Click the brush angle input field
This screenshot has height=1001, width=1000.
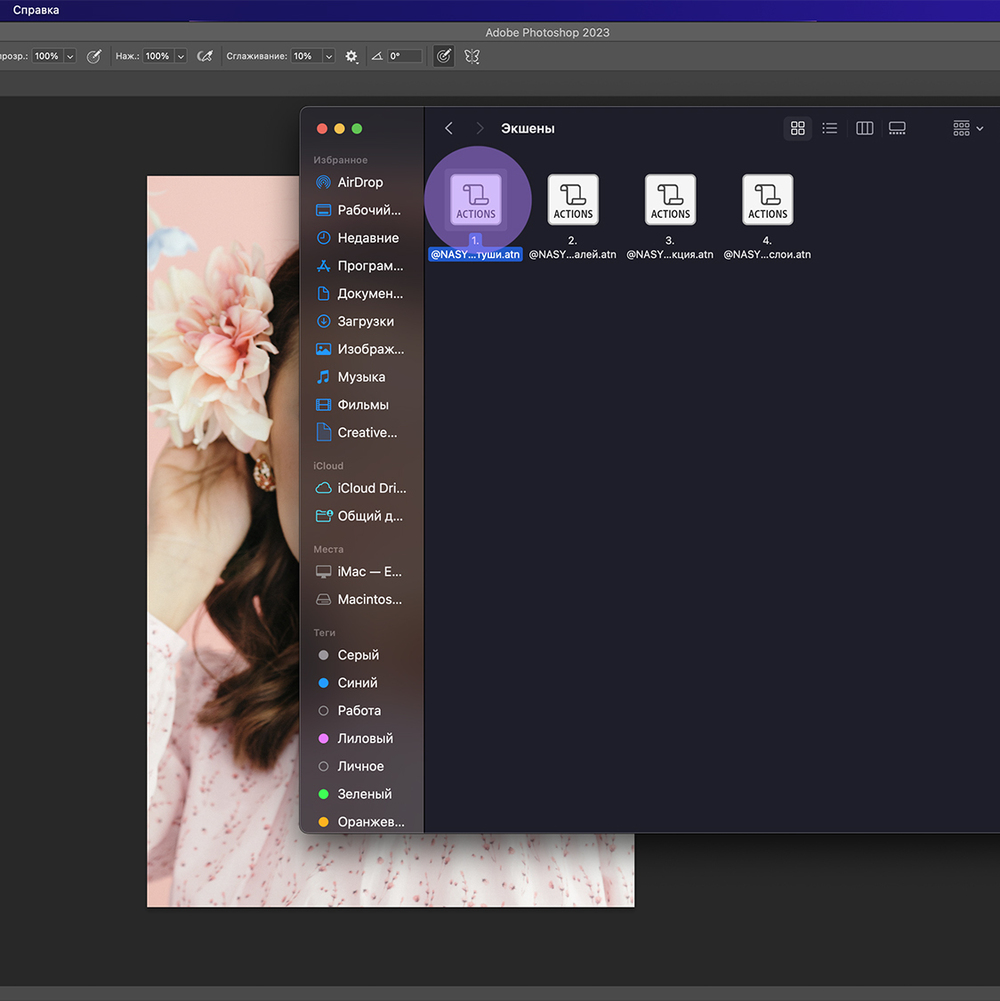click(405, 57)
